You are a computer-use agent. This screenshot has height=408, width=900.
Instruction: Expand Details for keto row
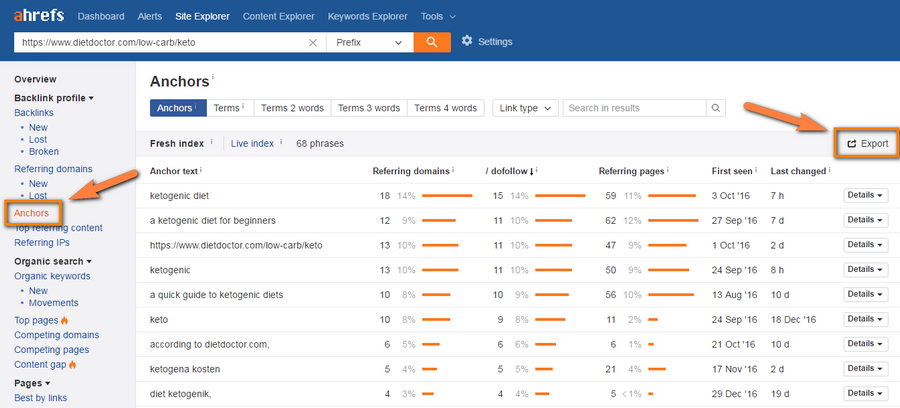coord(866,318)
